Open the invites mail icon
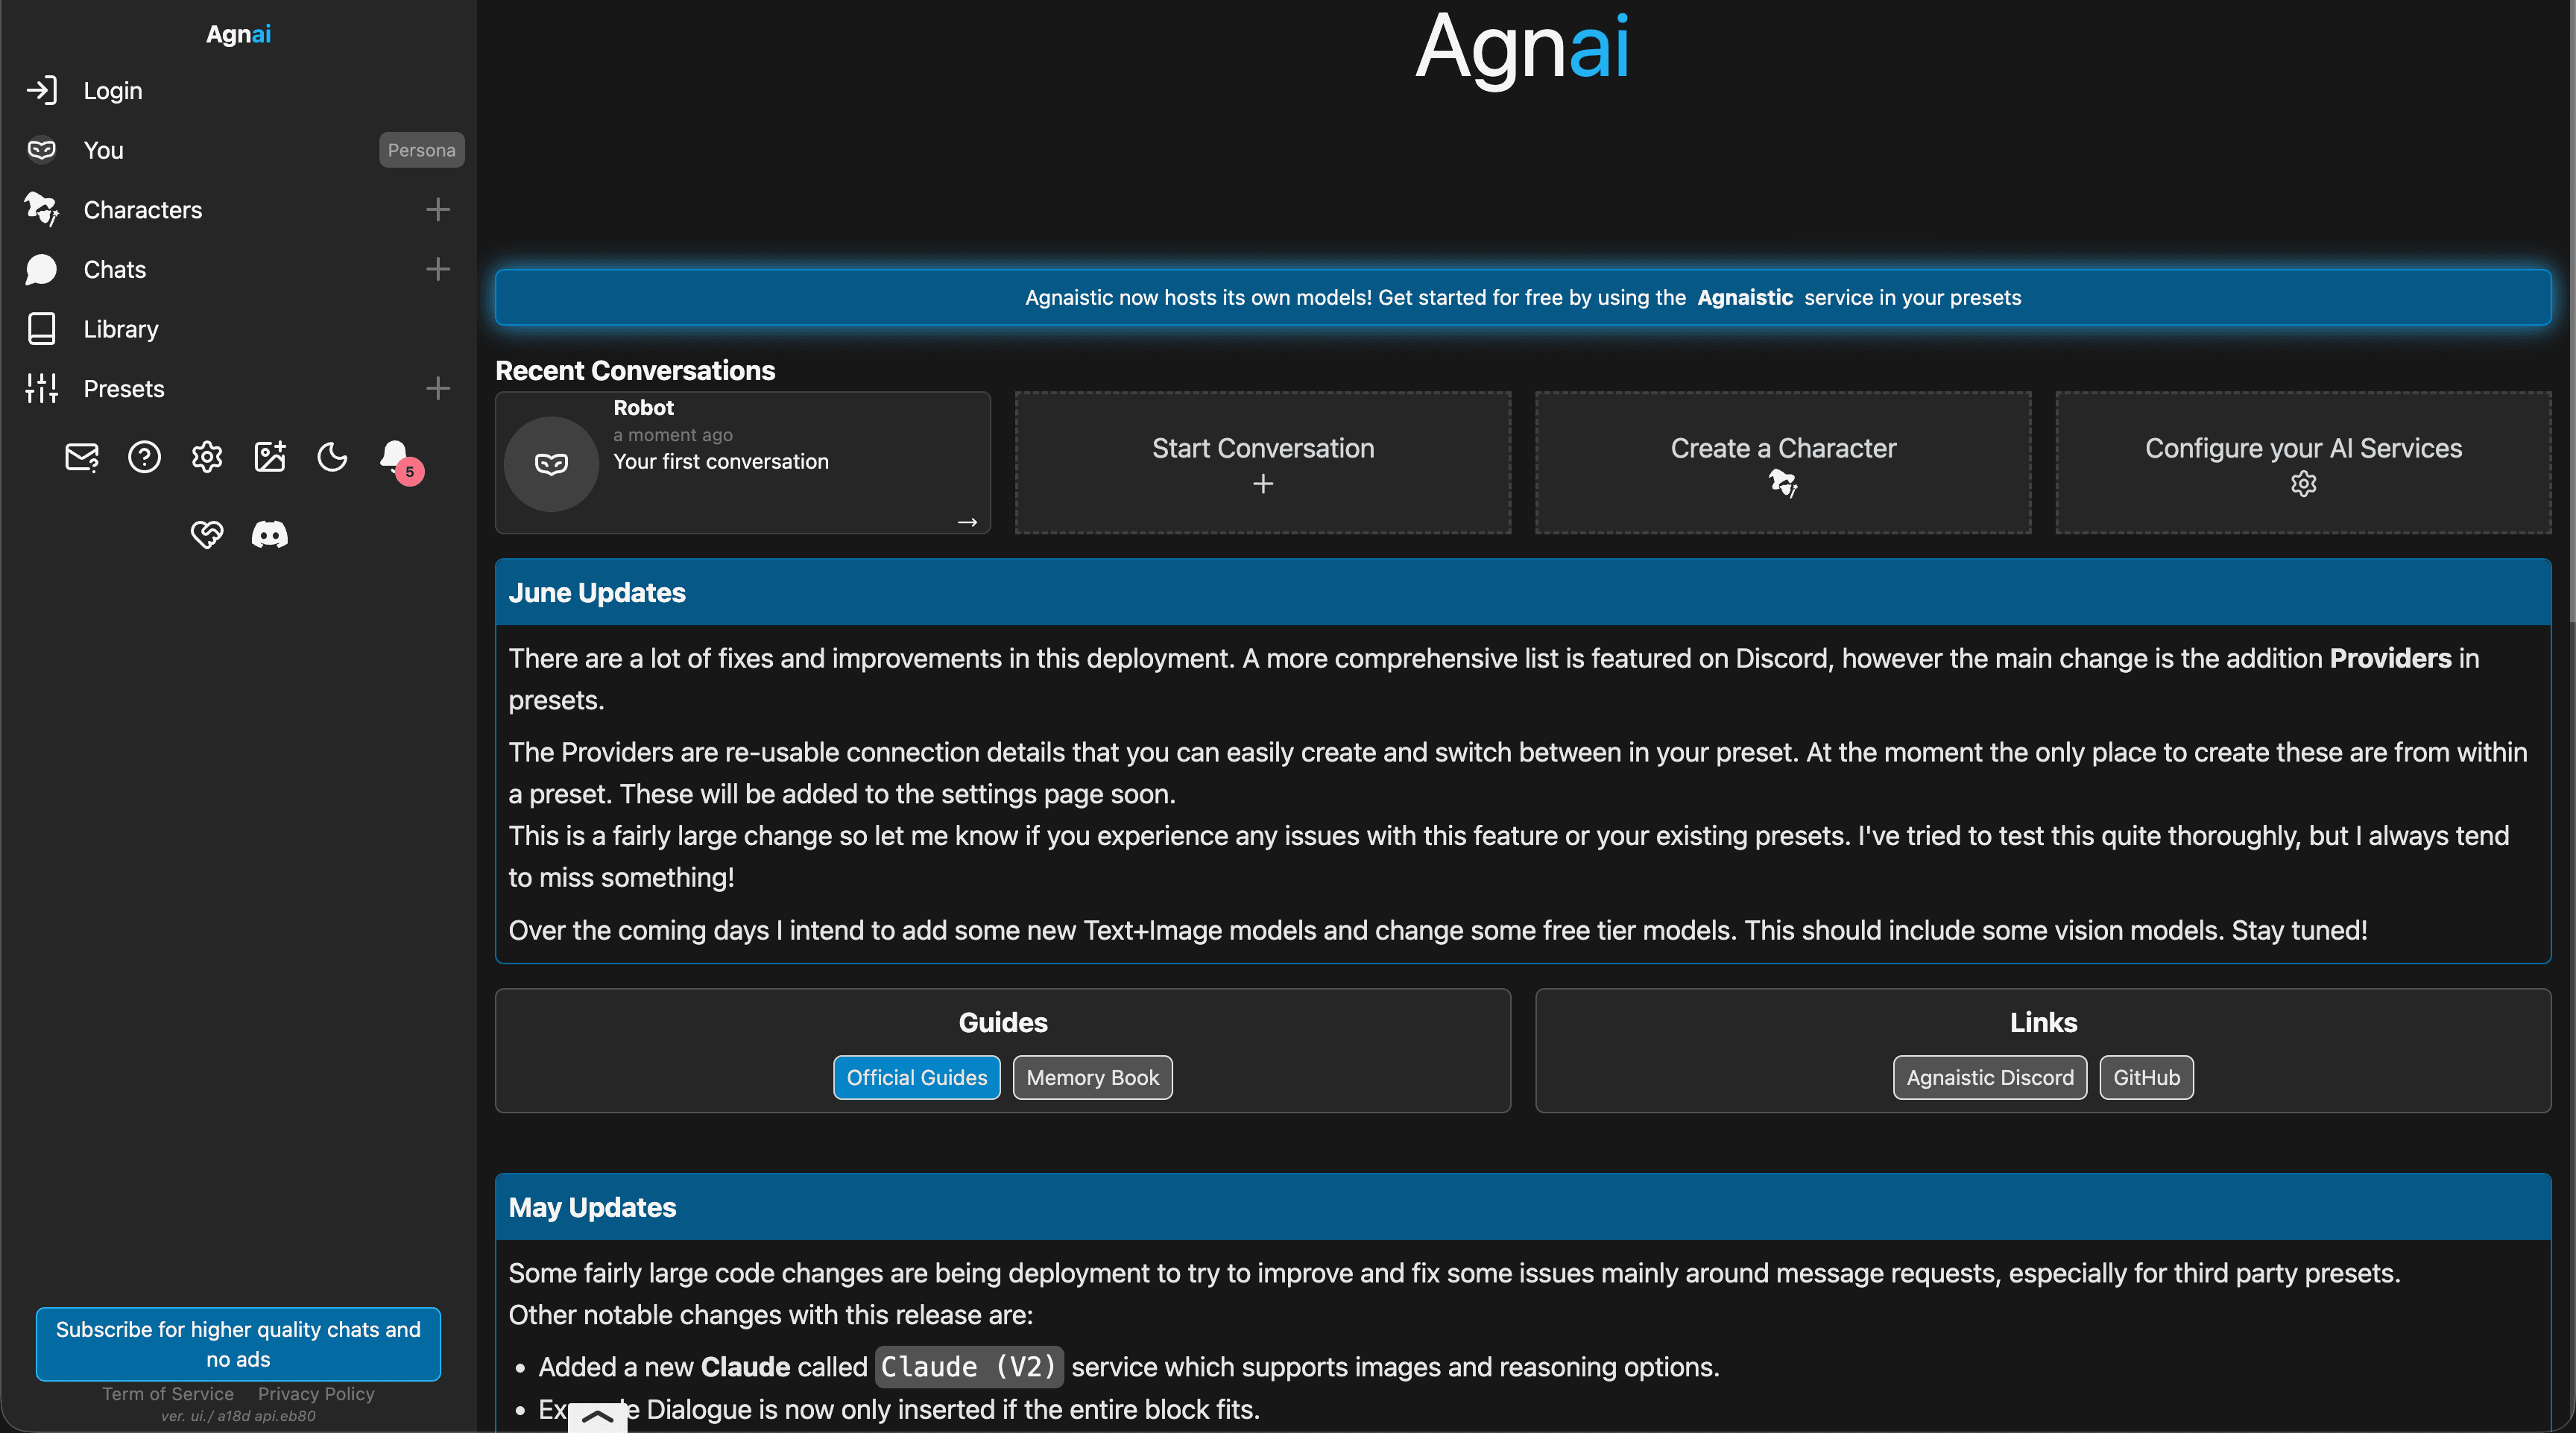Screen dimensions: 2576x1433 pyautogui.click(x=82, y=457)
